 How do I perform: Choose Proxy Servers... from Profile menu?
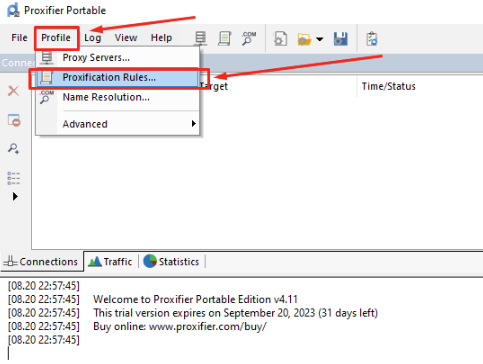pos(118,57)
